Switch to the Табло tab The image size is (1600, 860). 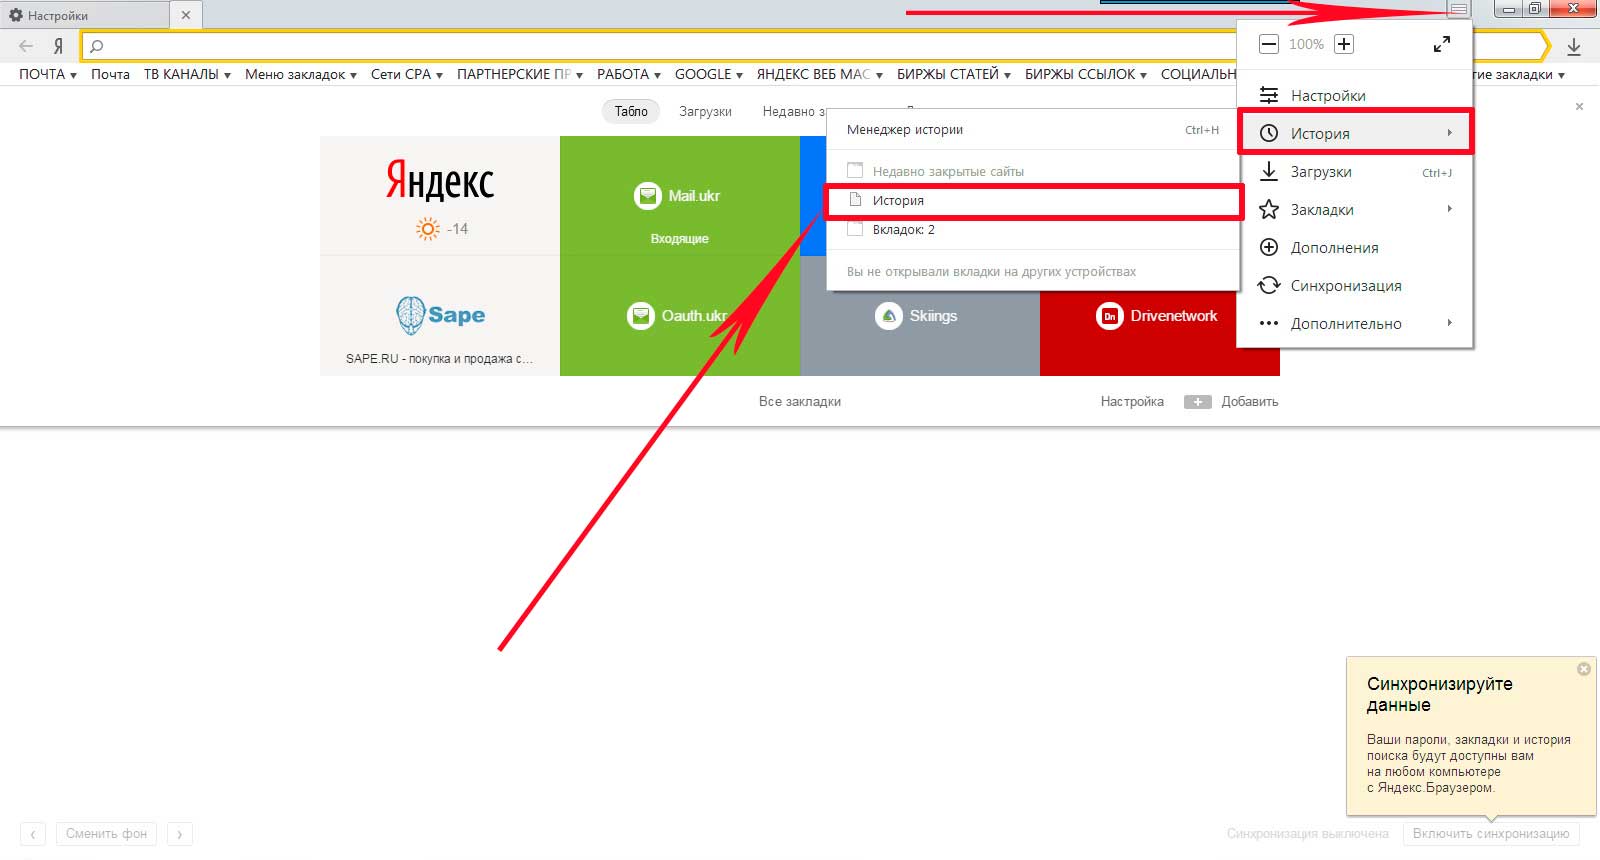631,111
